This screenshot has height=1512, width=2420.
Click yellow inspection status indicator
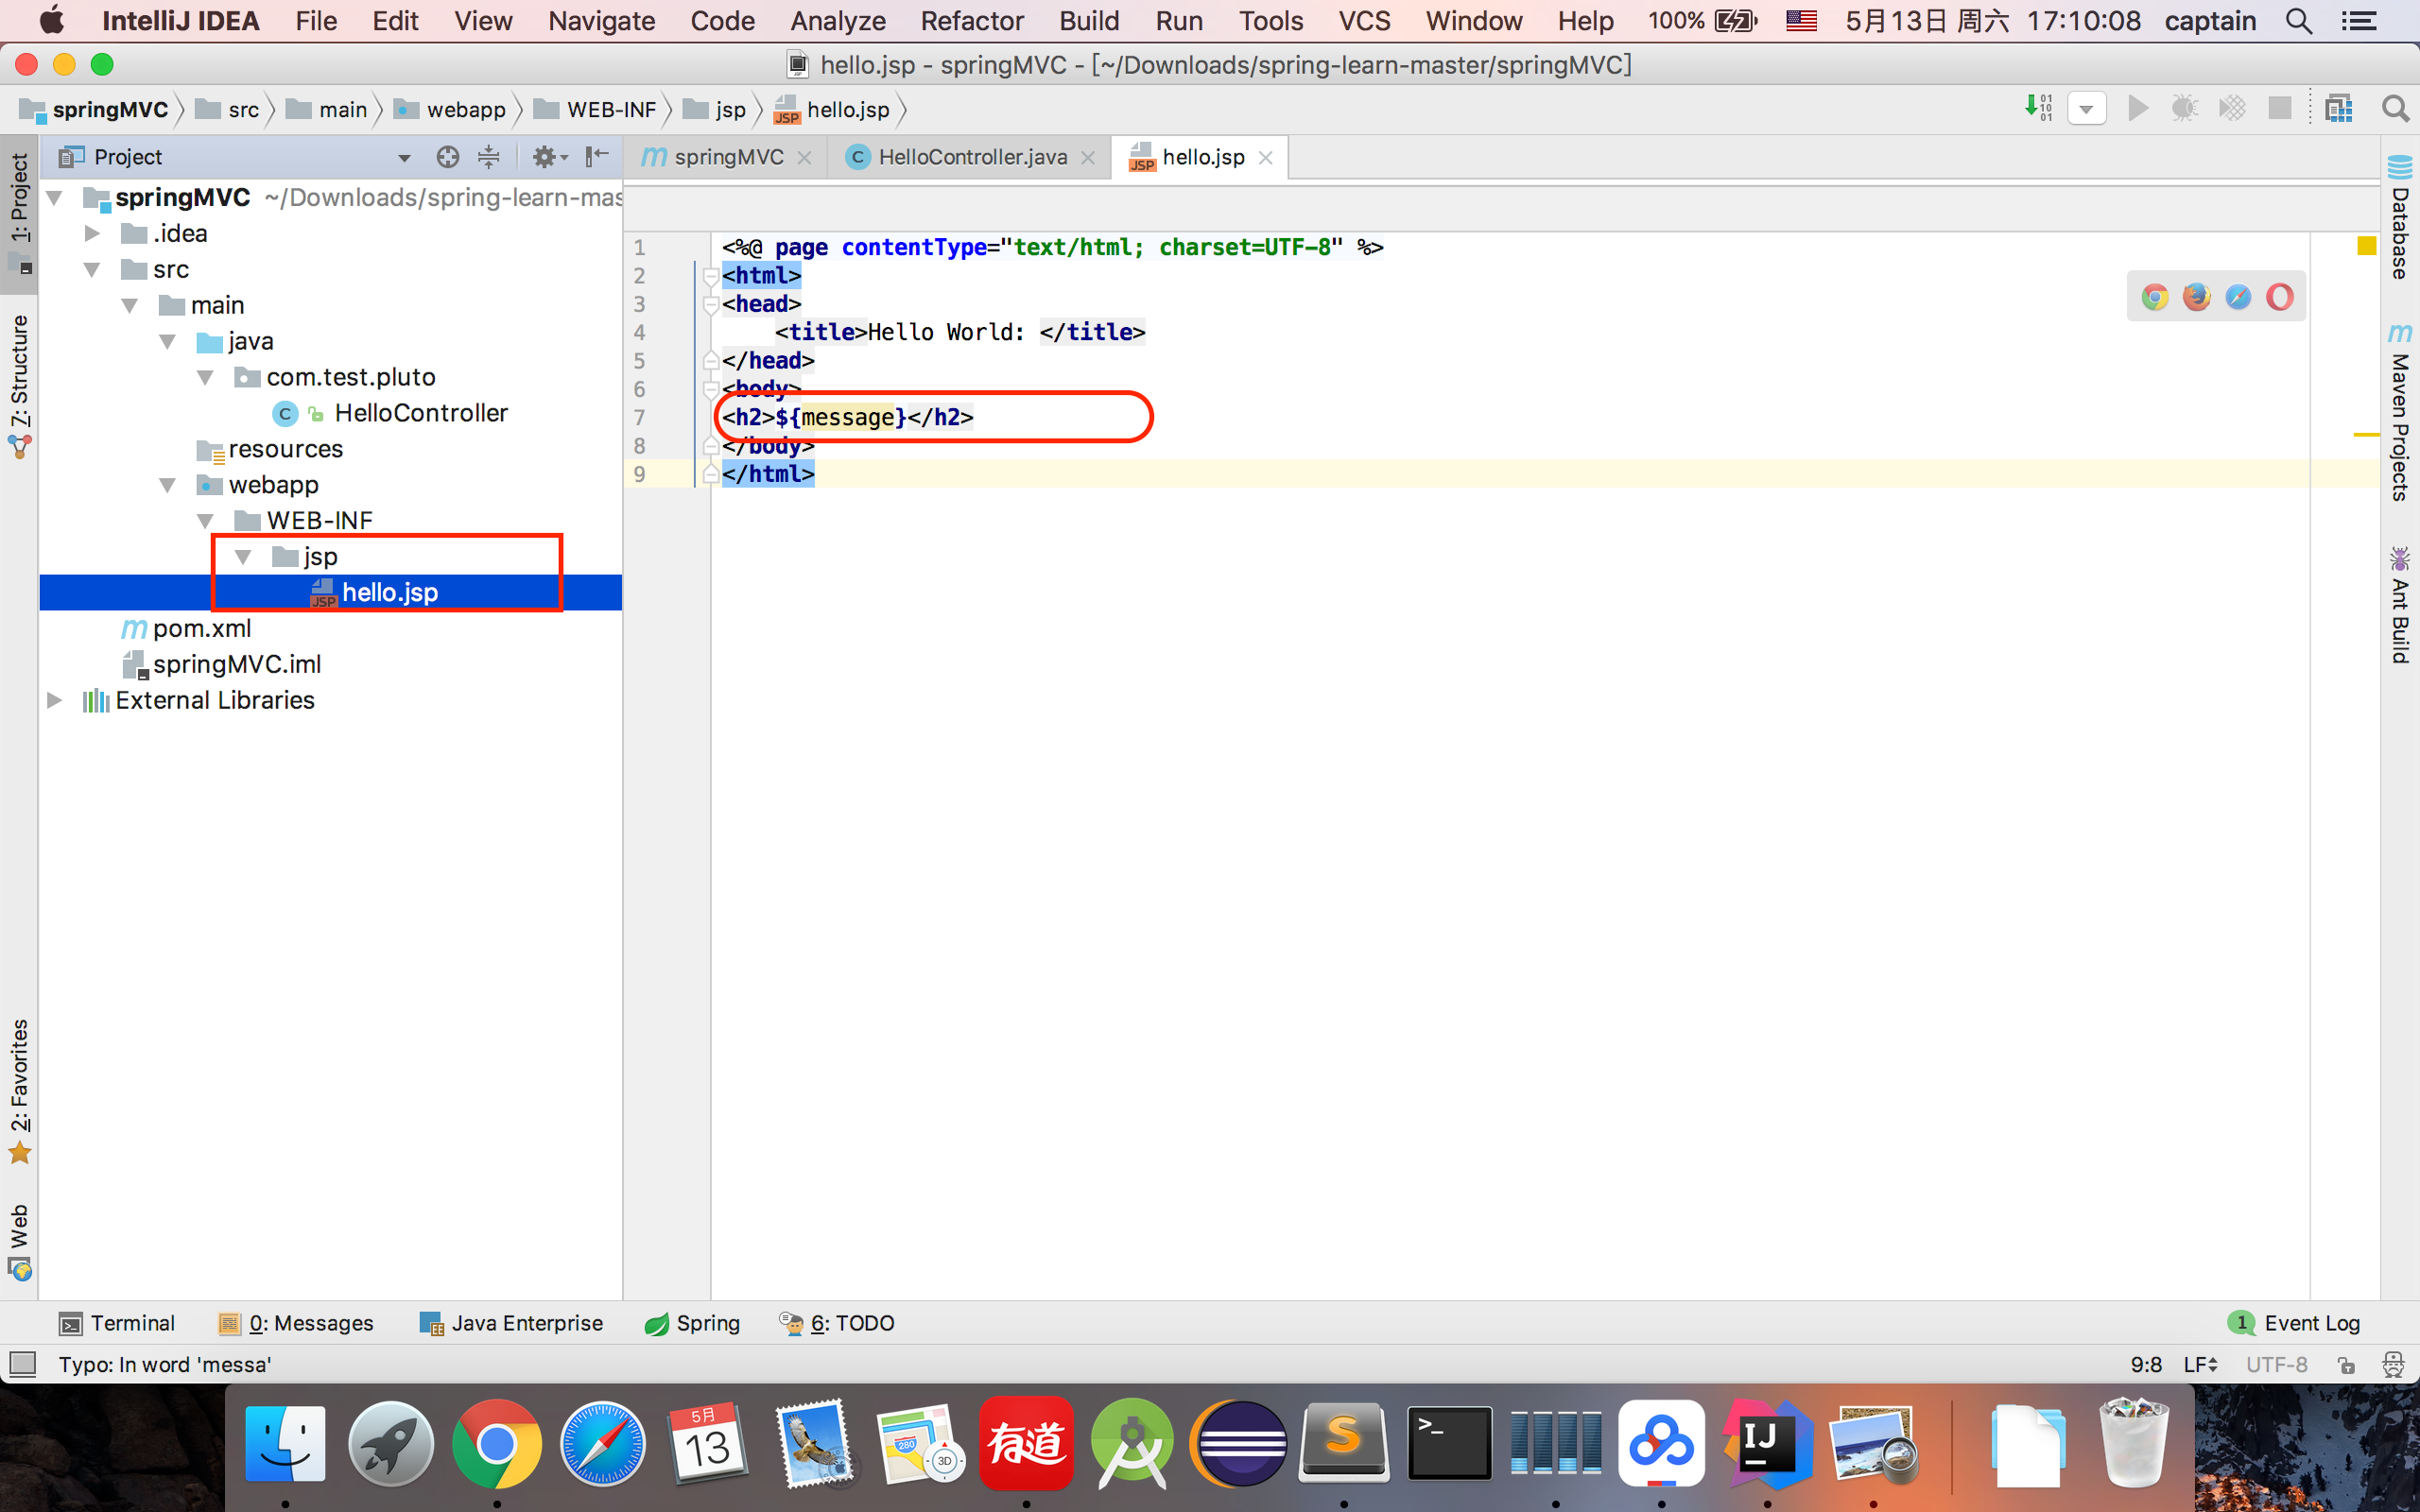tap(2366, 246)
